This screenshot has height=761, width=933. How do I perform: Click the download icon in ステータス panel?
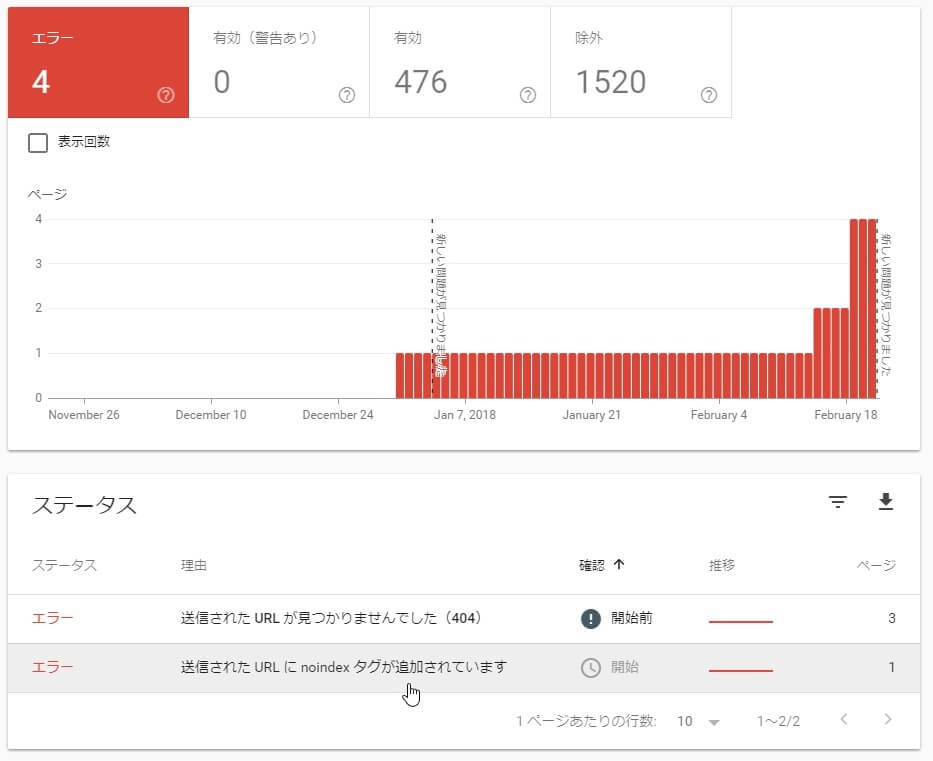pos(885,502)
